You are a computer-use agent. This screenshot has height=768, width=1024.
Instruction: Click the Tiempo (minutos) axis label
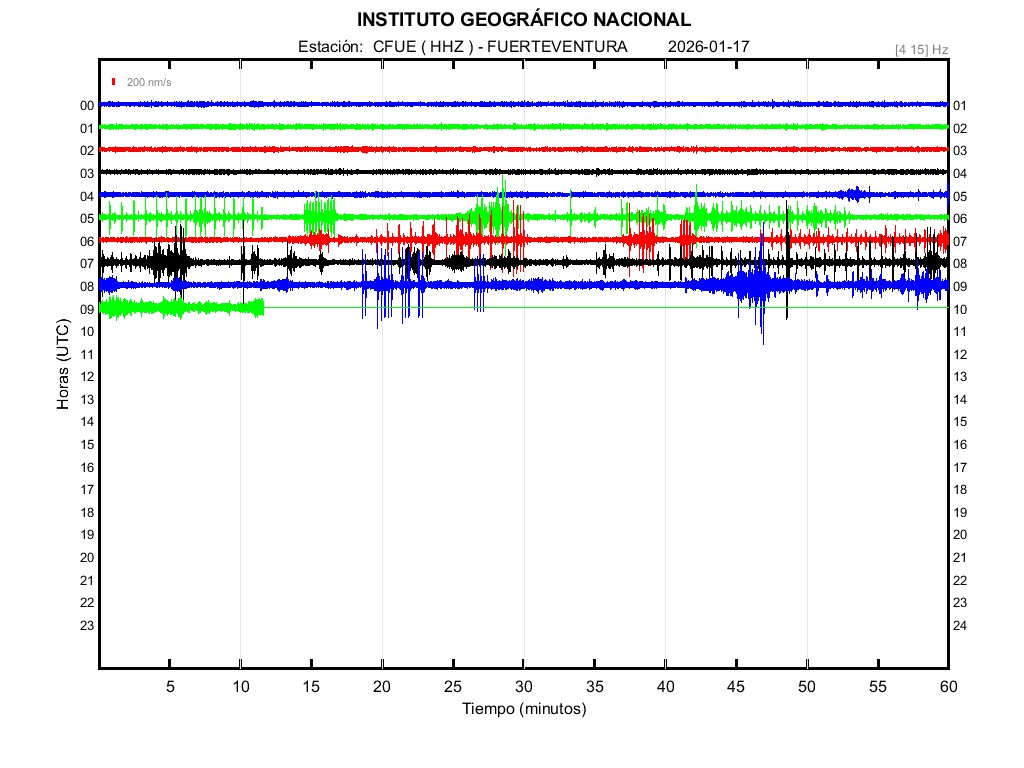tap(523, 709)
